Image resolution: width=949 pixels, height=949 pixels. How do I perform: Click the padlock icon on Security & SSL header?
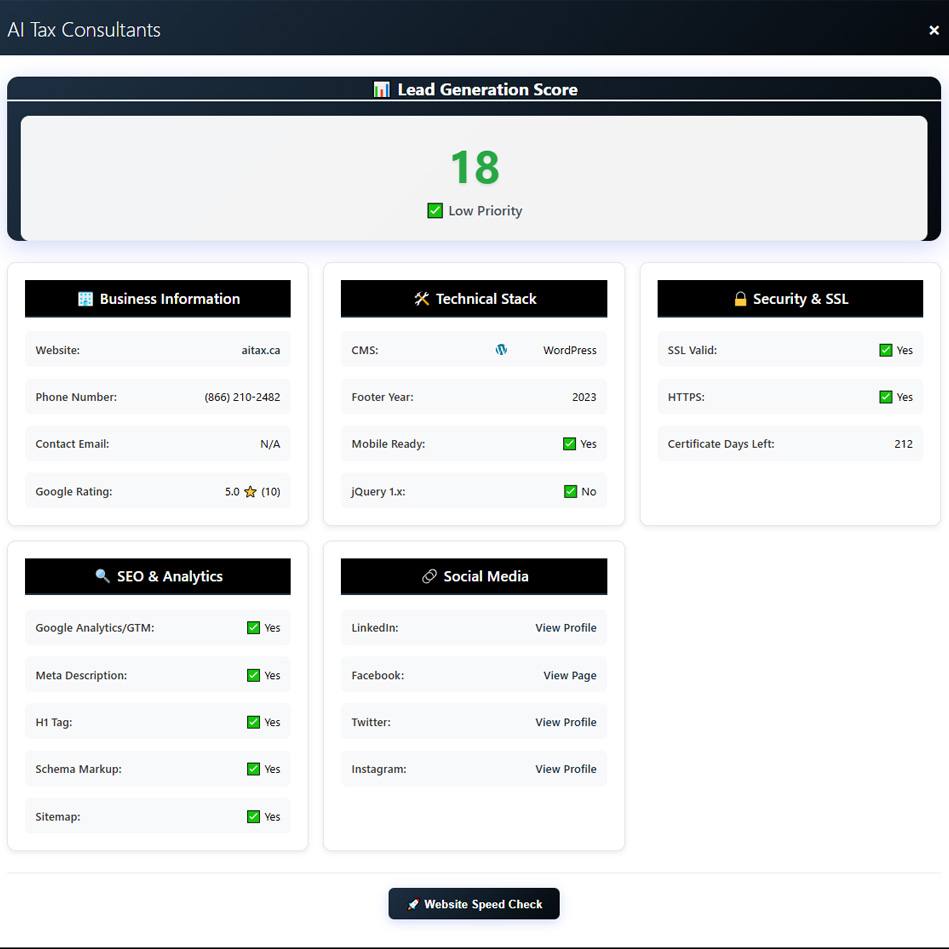[739, 298]
